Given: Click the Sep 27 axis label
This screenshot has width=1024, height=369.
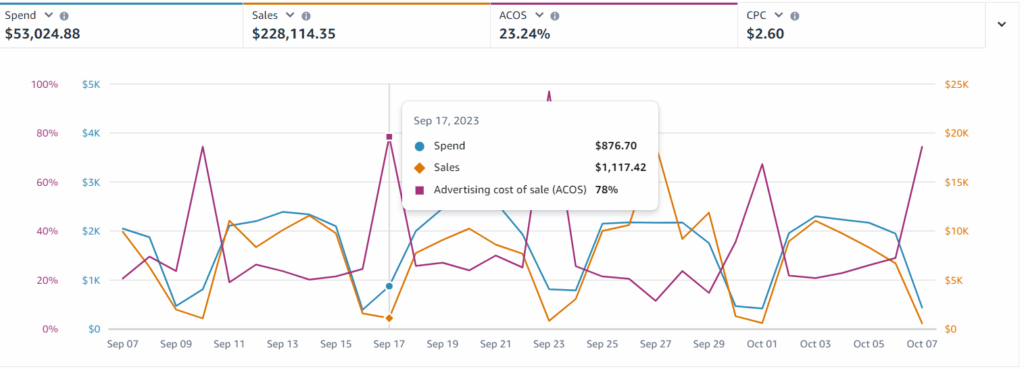Looking at the screenshot, I should [656, 344].
